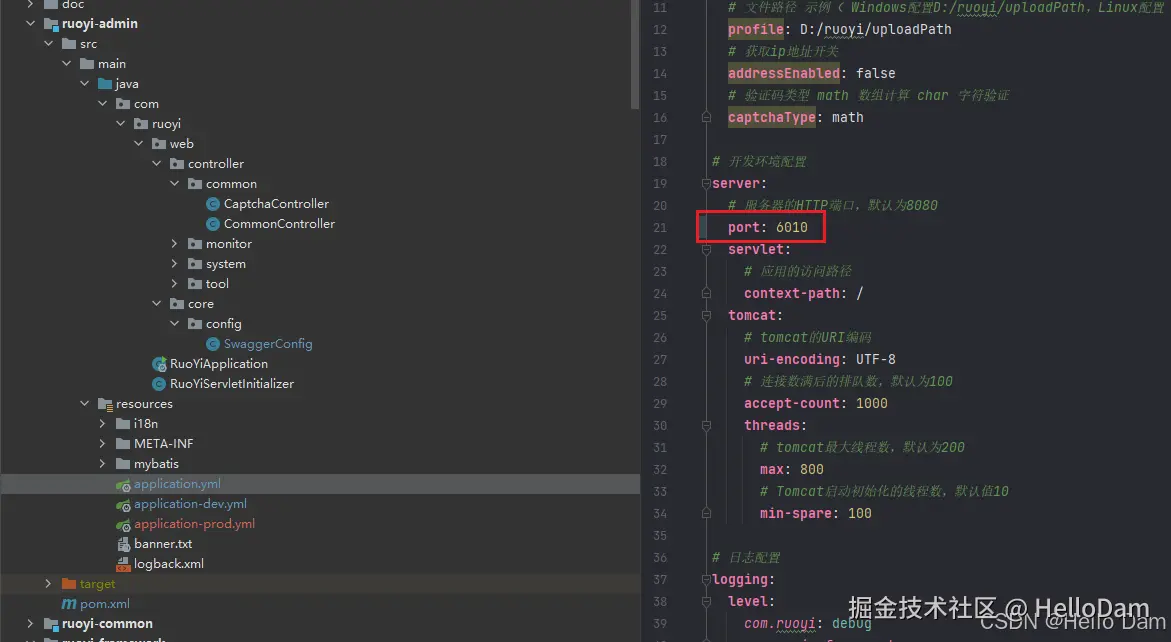The width and height of the screenshot is (1171, 642).
Task: Click the pom.xml Maven icon
Action: [69, 604]
